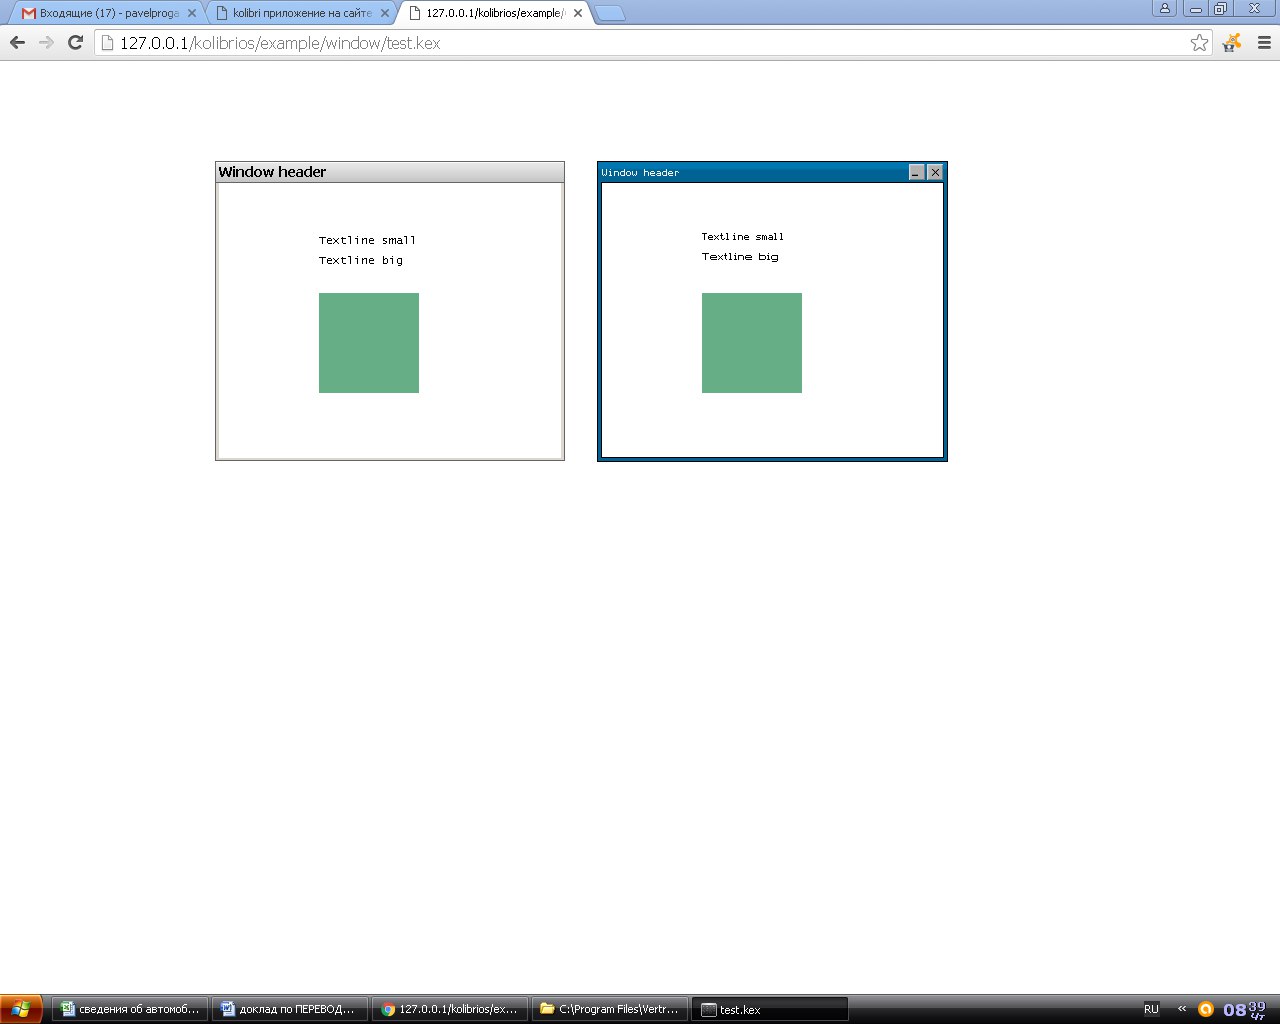Viewport: 1280px width, 1024px height.
Task: Click the address bar URL field
Action: pos(640,43)
